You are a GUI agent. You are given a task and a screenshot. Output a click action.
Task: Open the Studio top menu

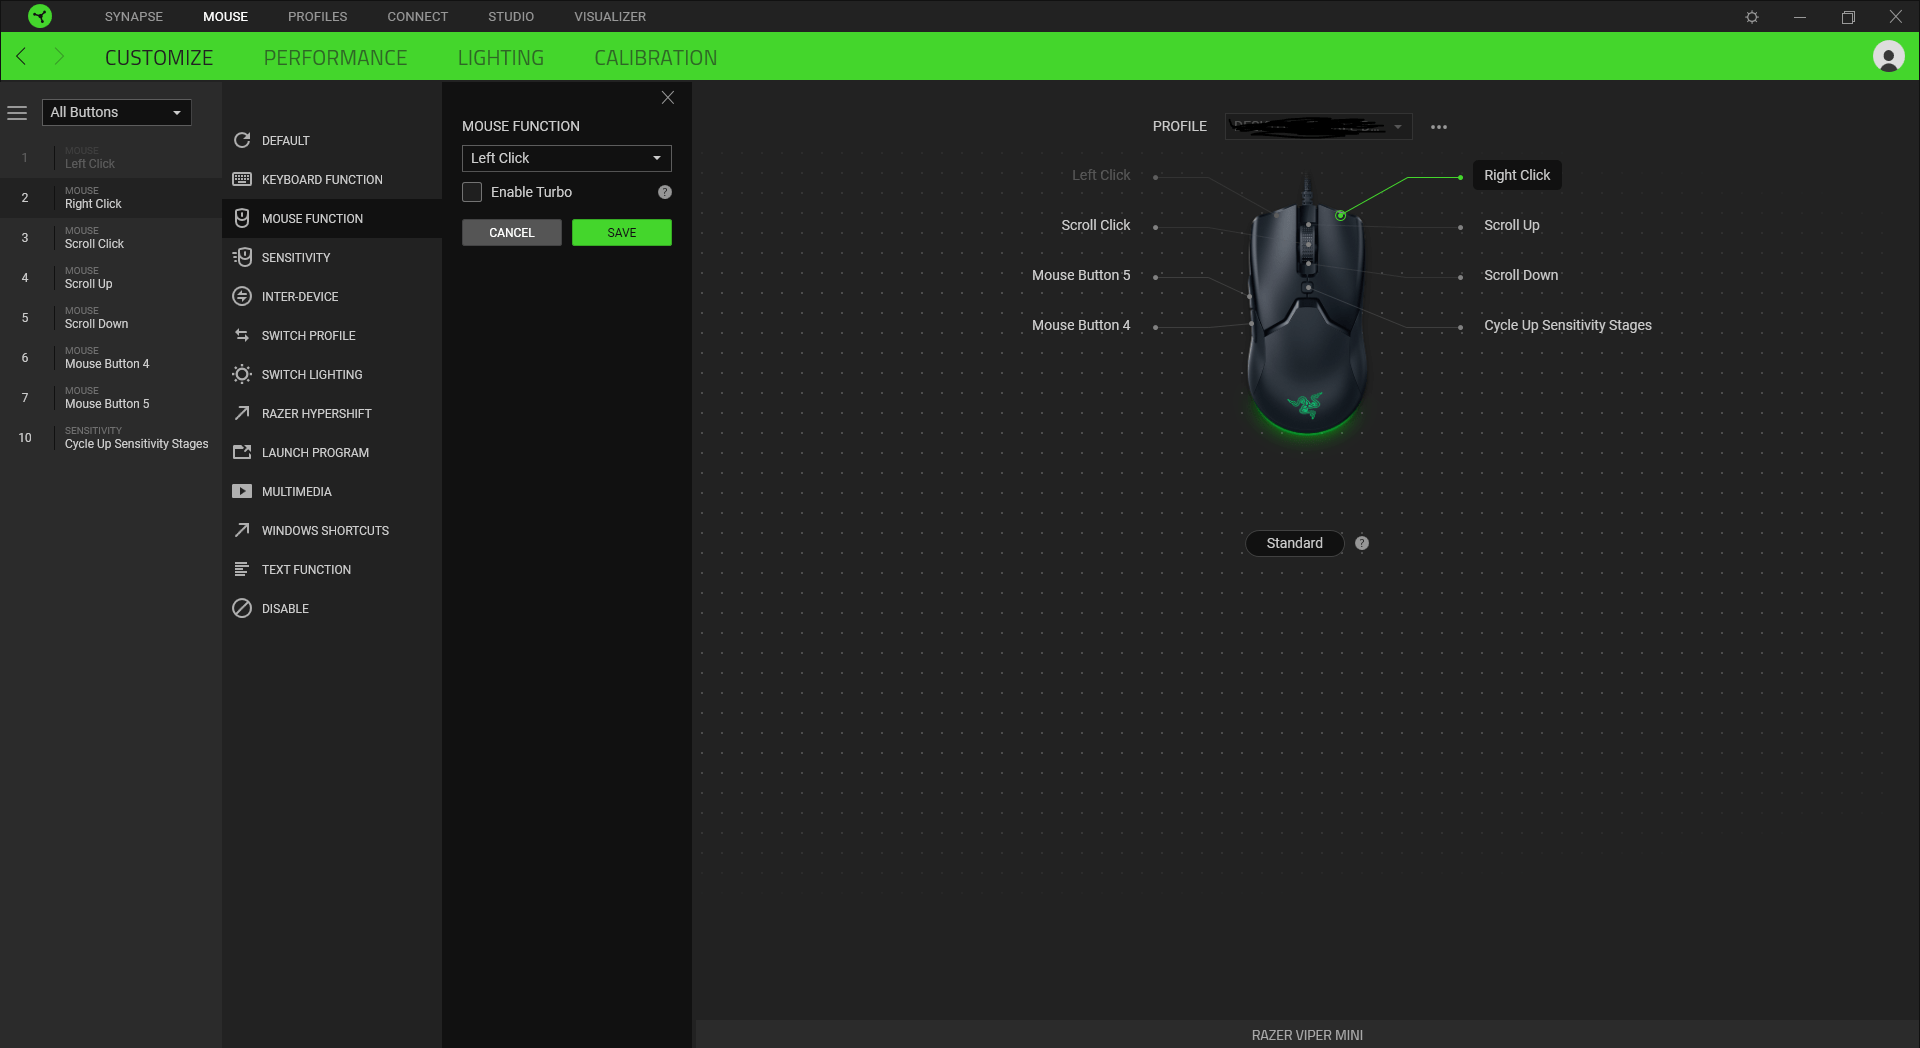pos(511,17)
